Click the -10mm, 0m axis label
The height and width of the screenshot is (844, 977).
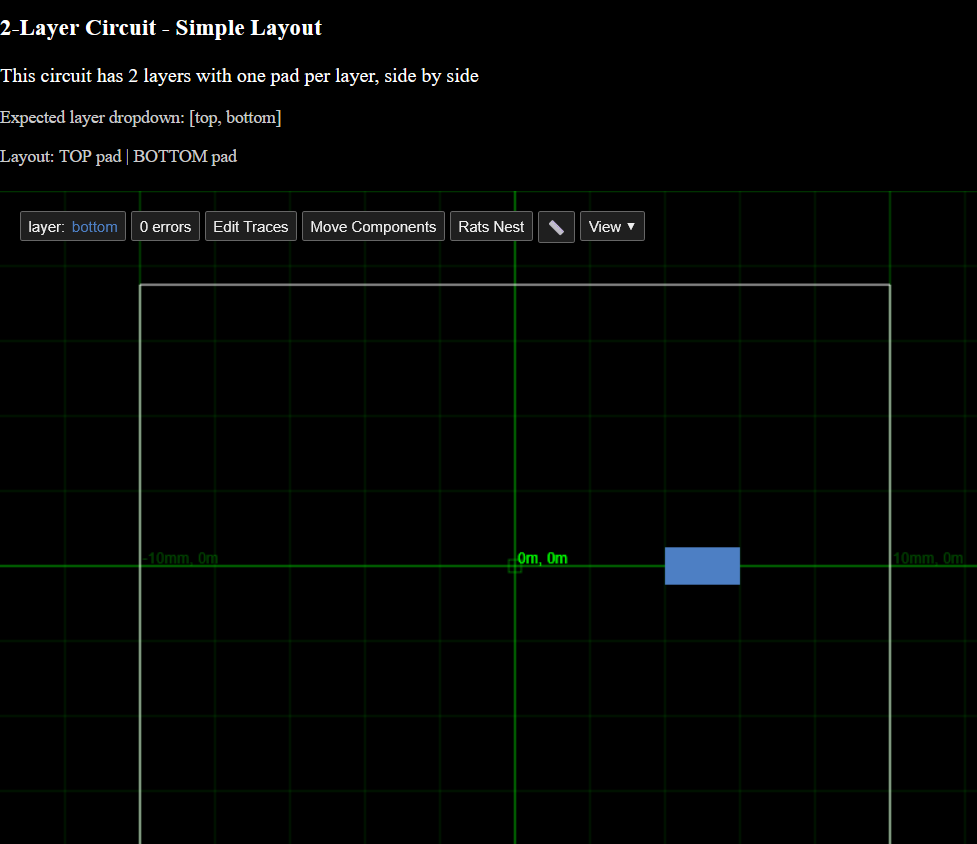pyautogui.click(x=180, y=558)
